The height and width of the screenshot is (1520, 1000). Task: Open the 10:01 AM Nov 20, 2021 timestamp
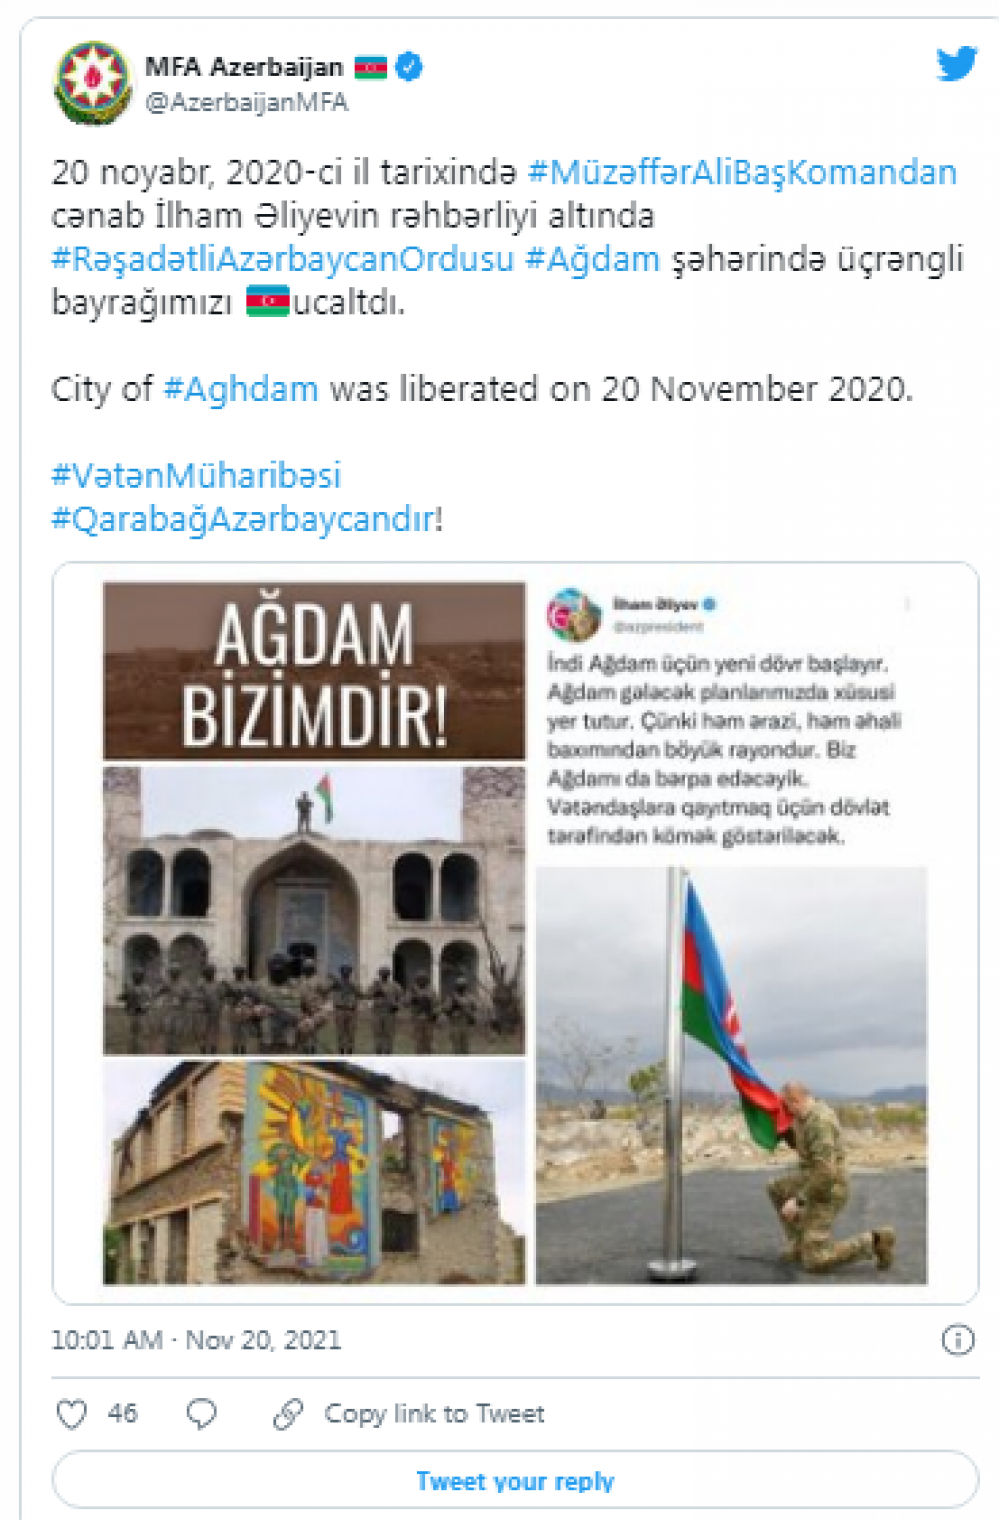(196, 1340)
